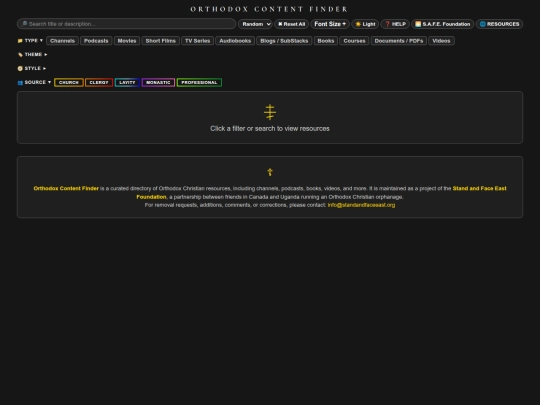Click the globe icon on RESOURCES
This screenshot has width=540, height=405.
pyautogui.click(x=483, y=24)
